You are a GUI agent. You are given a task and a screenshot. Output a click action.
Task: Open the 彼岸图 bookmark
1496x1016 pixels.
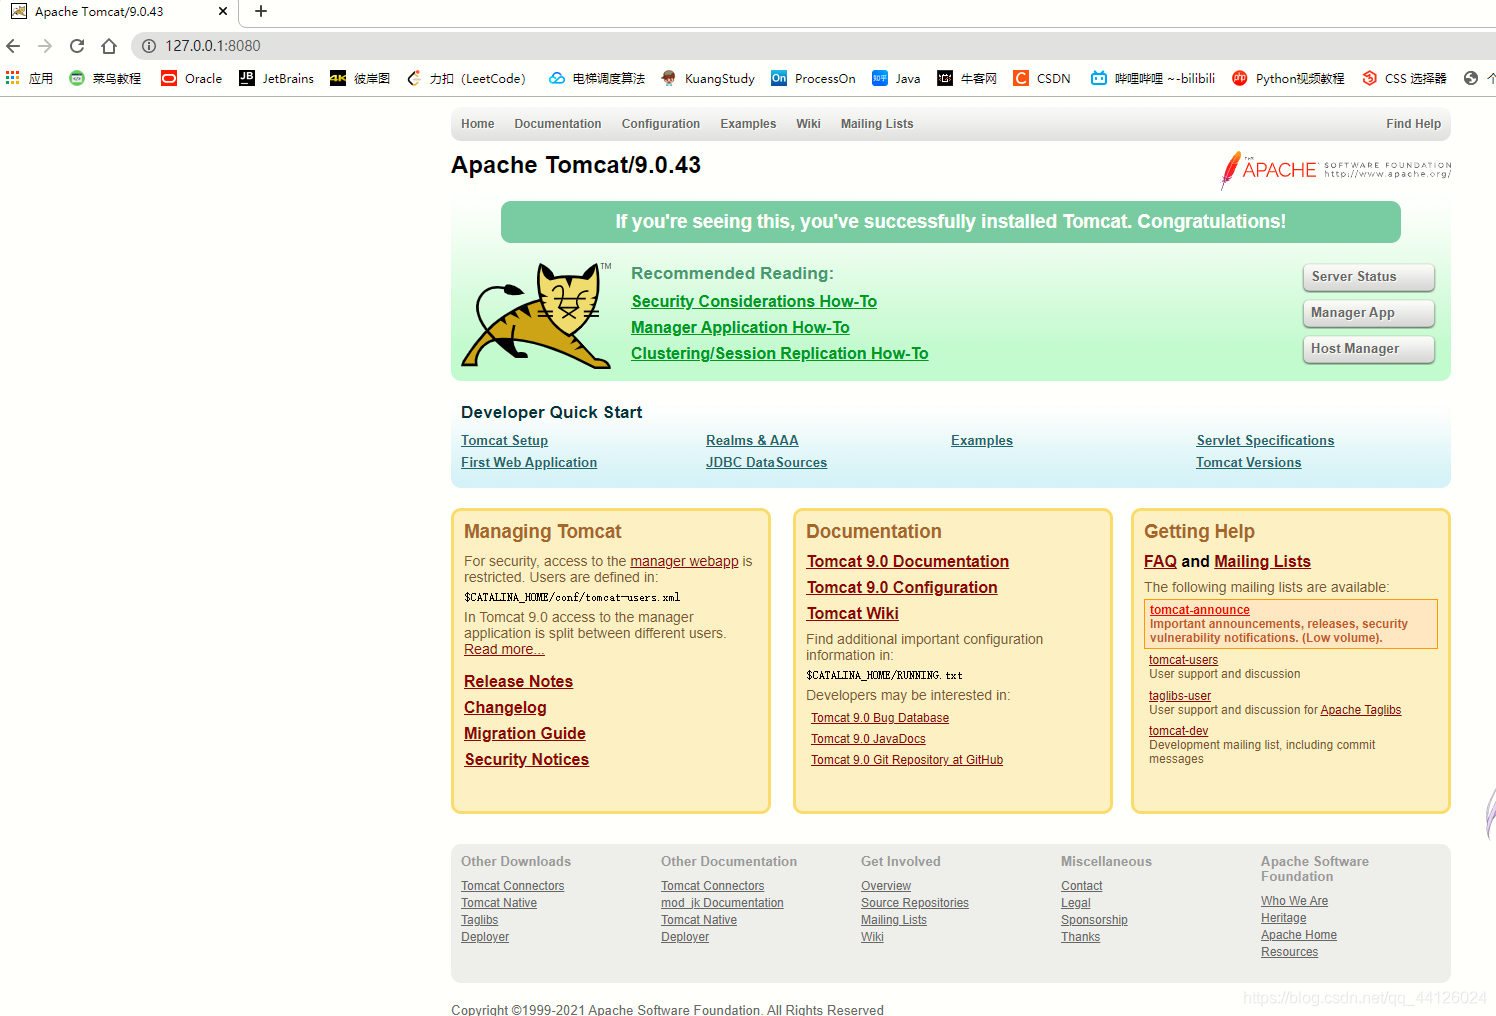[x=360, y=78]
